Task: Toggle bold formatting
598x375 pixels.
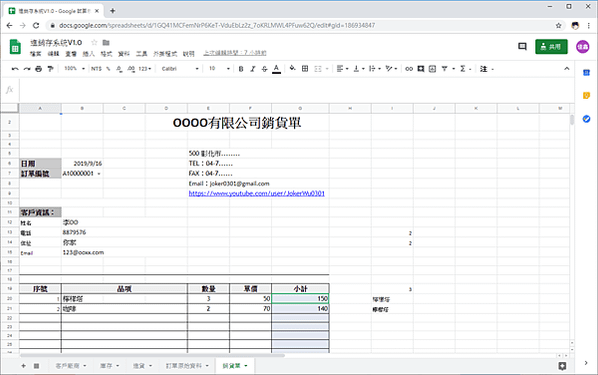Action: 241,69
